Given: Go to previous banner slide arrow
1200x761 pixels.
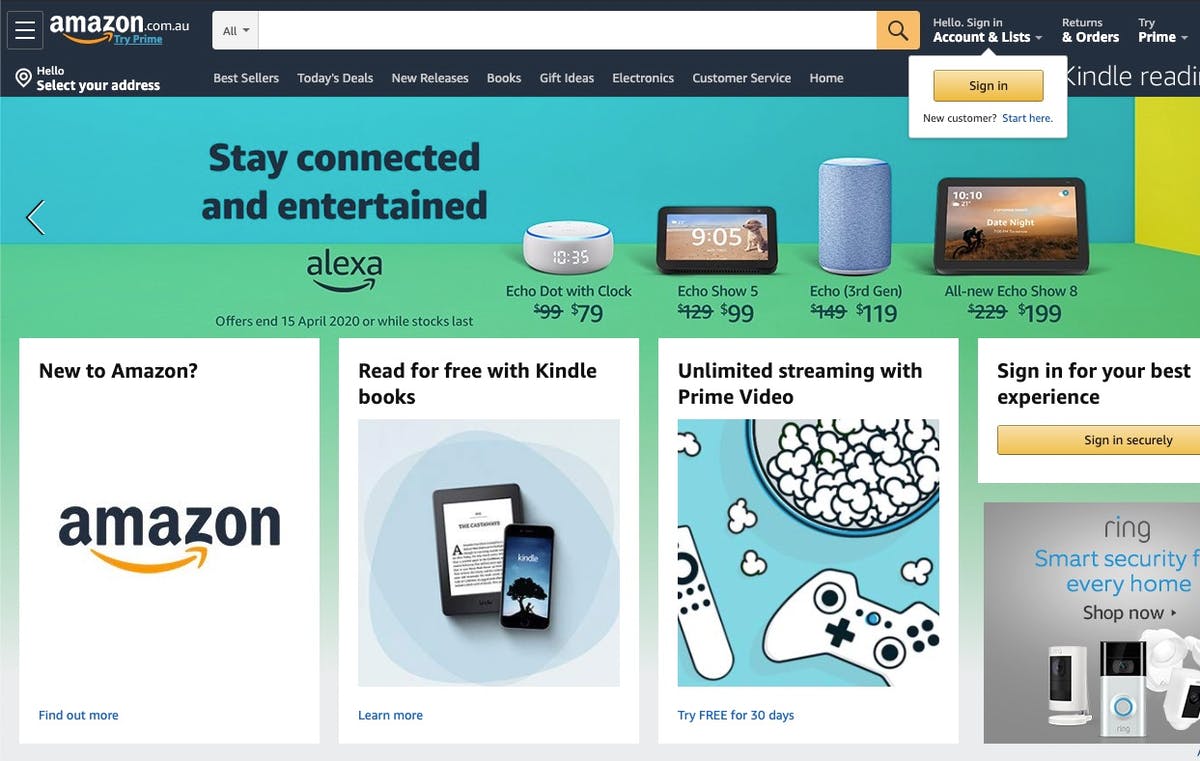Looking at the screenshot, I should 35,217.
